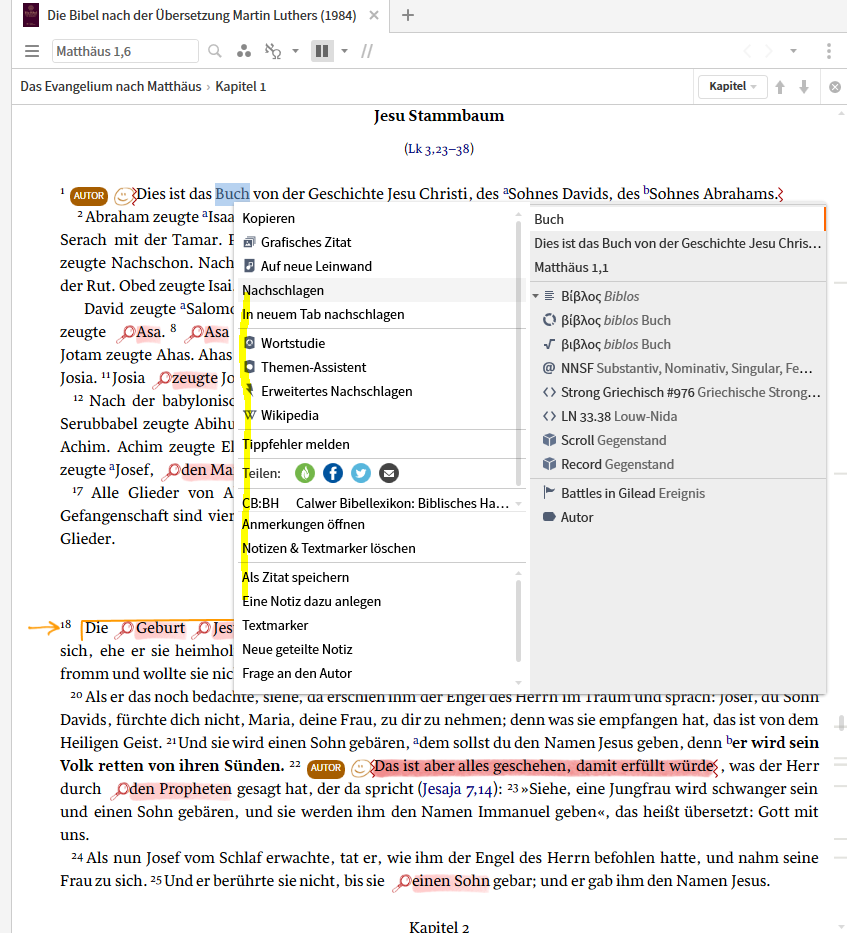Click the AUTOR badge in verse 22
The image size is (847, 933).
pos(326,768)
